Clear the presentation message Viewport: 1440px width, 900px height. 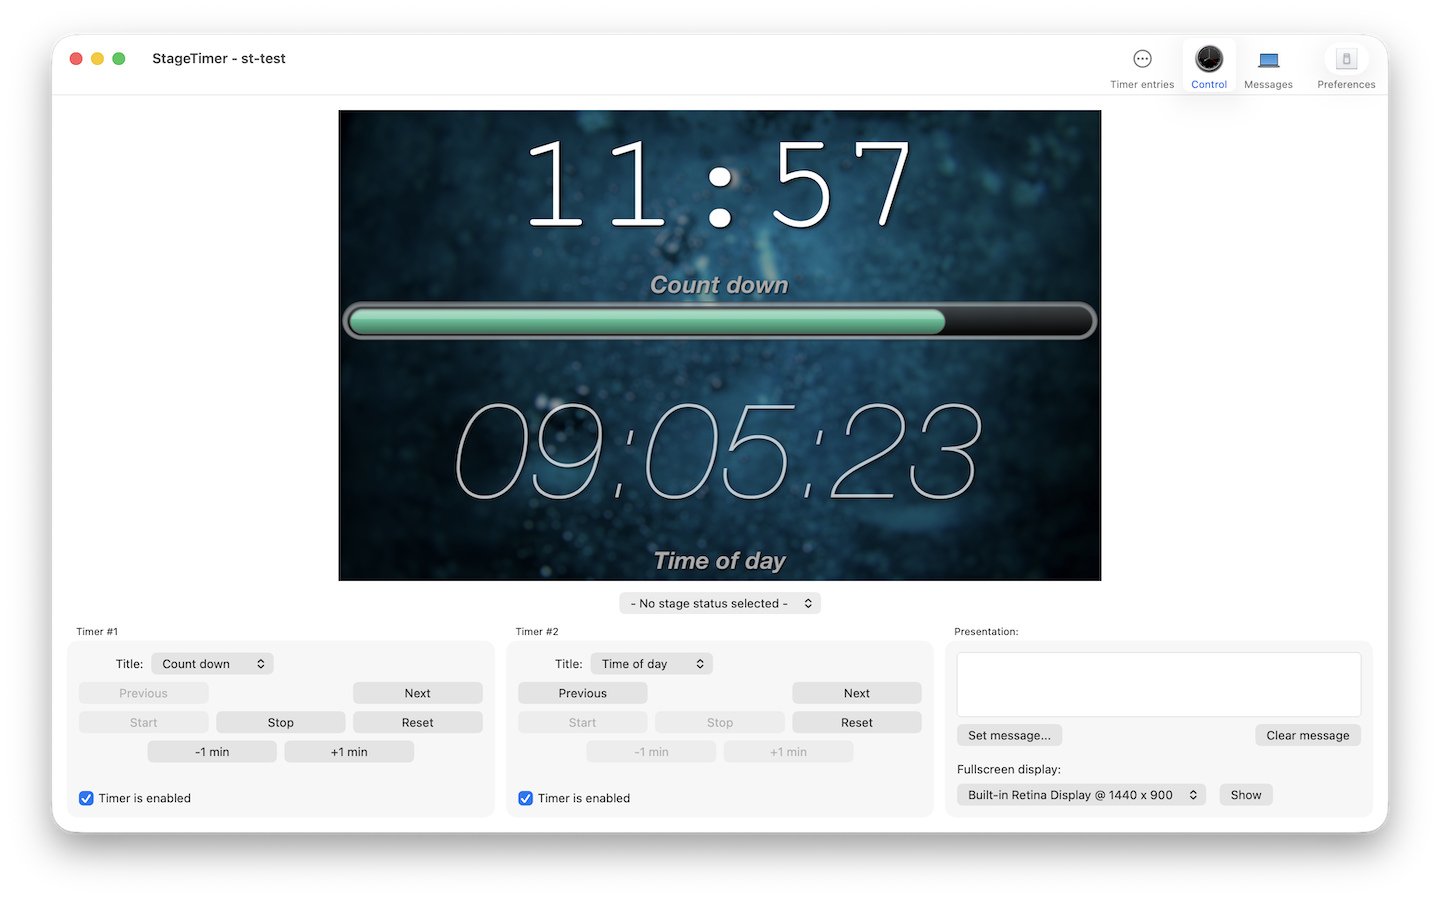[x=1308, y=735]
